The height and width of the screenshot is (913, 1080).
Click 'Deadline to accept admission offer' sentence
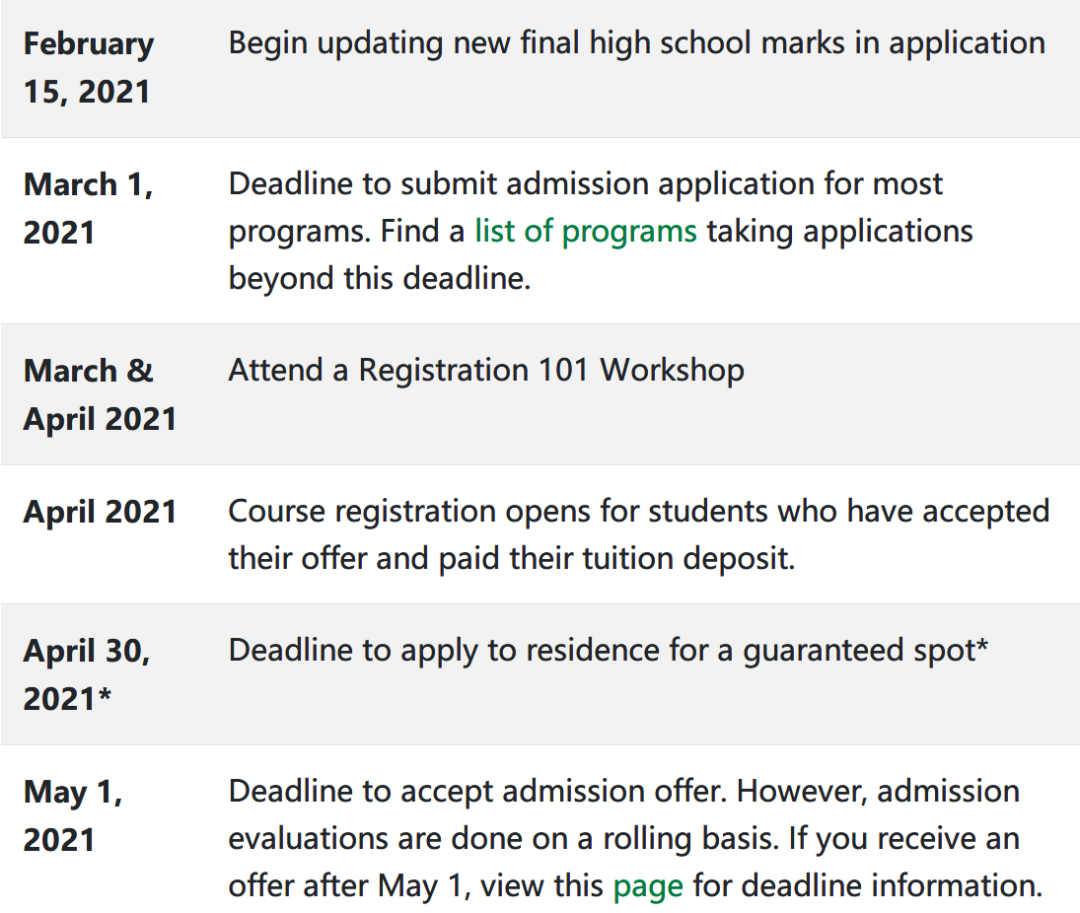pos(477,792)
